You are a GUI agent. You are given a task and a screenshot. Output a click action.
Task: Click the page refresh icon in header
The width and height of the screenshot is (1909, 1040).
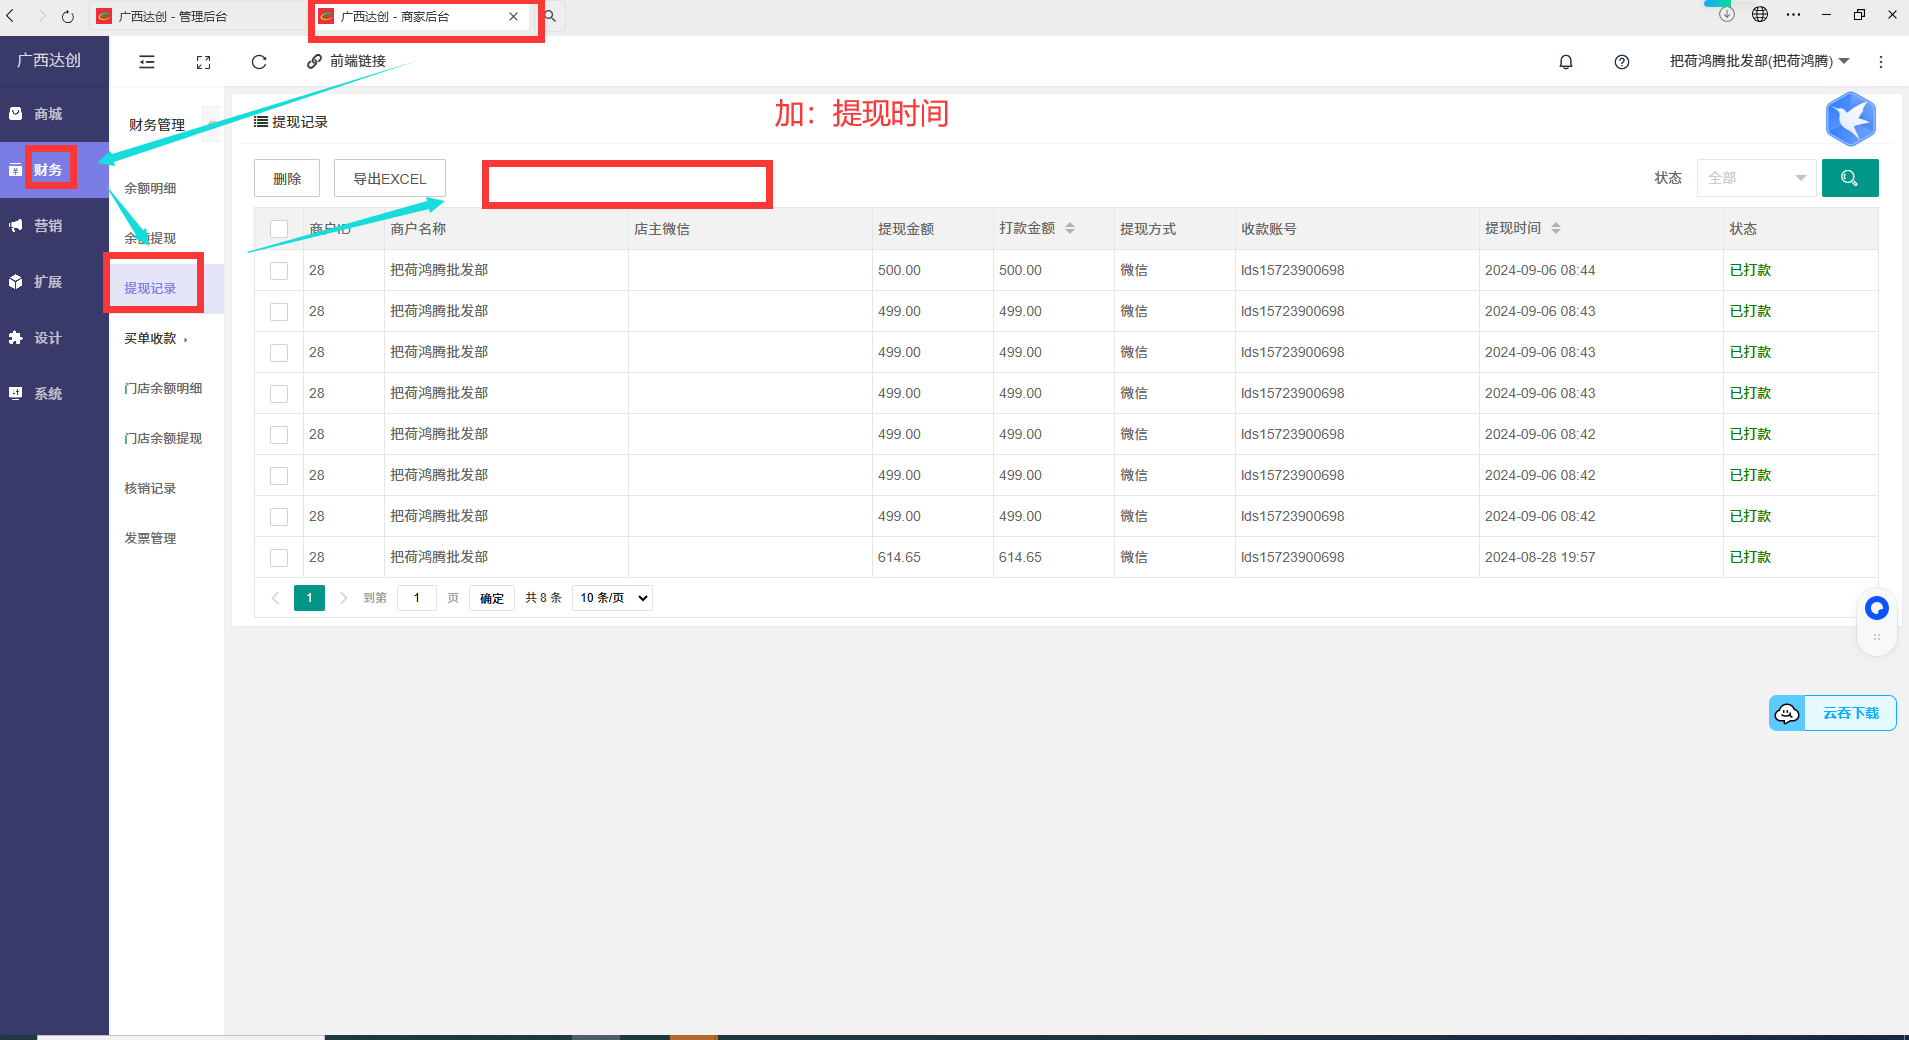(259, 62)
